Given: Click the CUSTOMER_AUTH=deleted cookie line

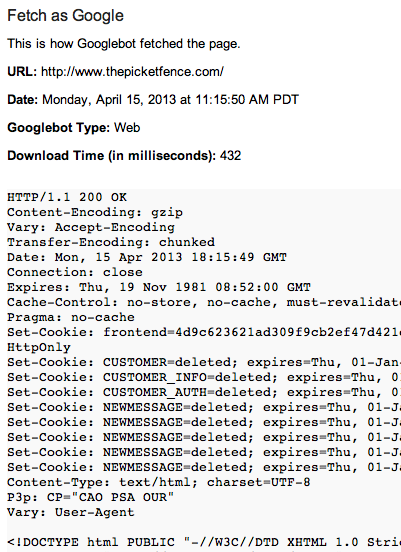Looking at the screenshot, I should [x=204, y=392].
